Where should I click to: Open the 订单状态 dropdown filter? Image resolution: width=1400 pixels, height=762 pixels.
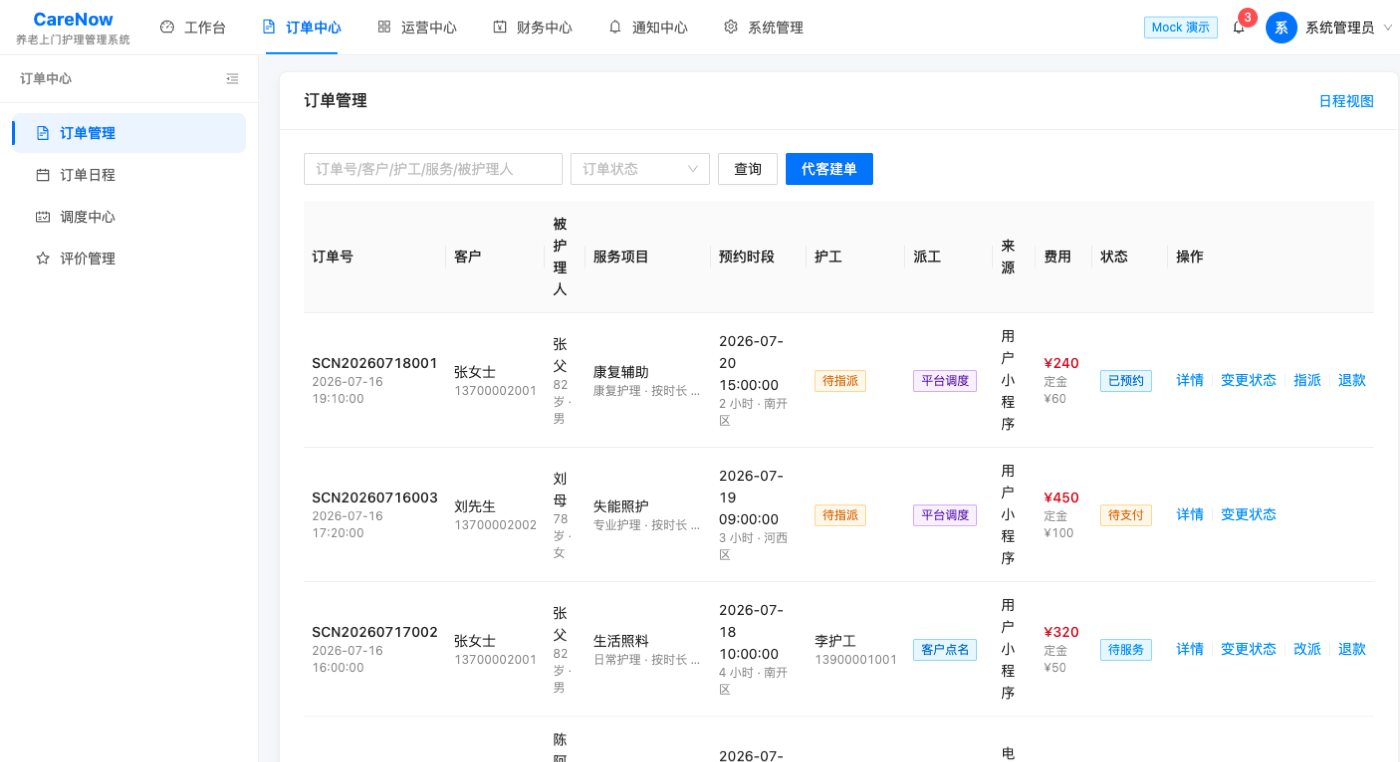coord(640,169)
